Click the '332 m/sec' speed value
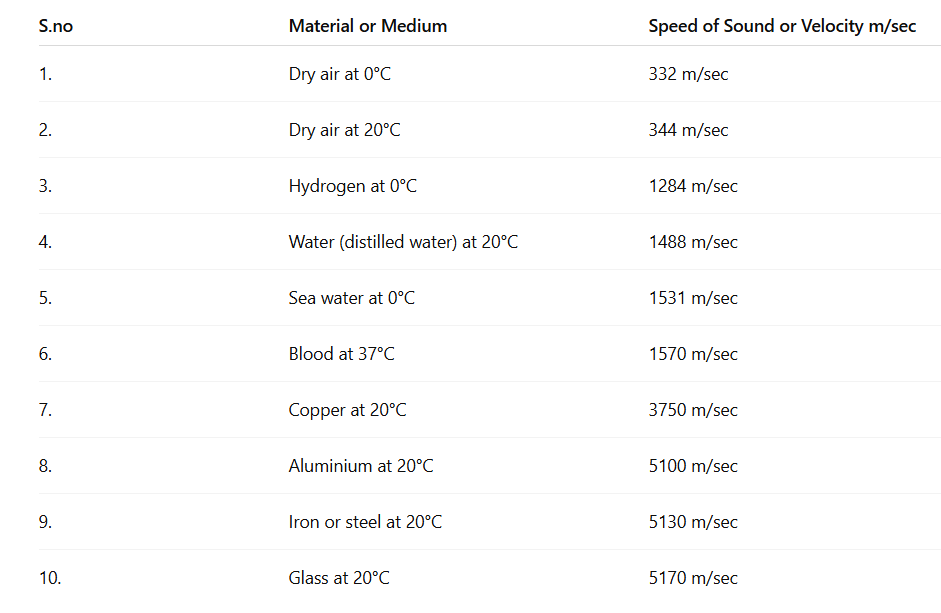The image size is (941, 613). pyautogui.click(x=688, y=74)
